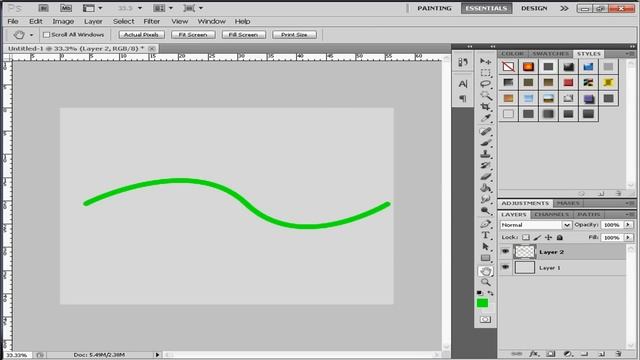Select the Spot Healing Brush tool

pyautogui.click(x=485, y=131)
